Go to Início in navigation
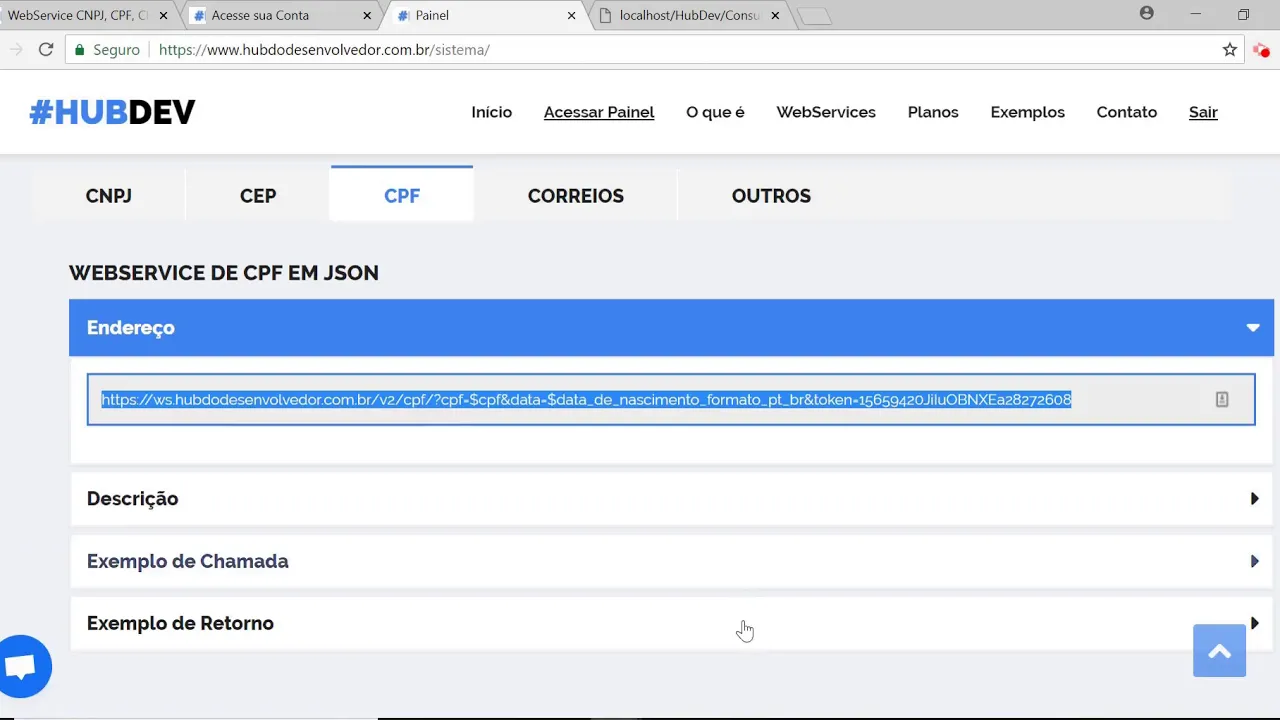The width and height of the screenshot is (1280, 720). pos(492,112)
